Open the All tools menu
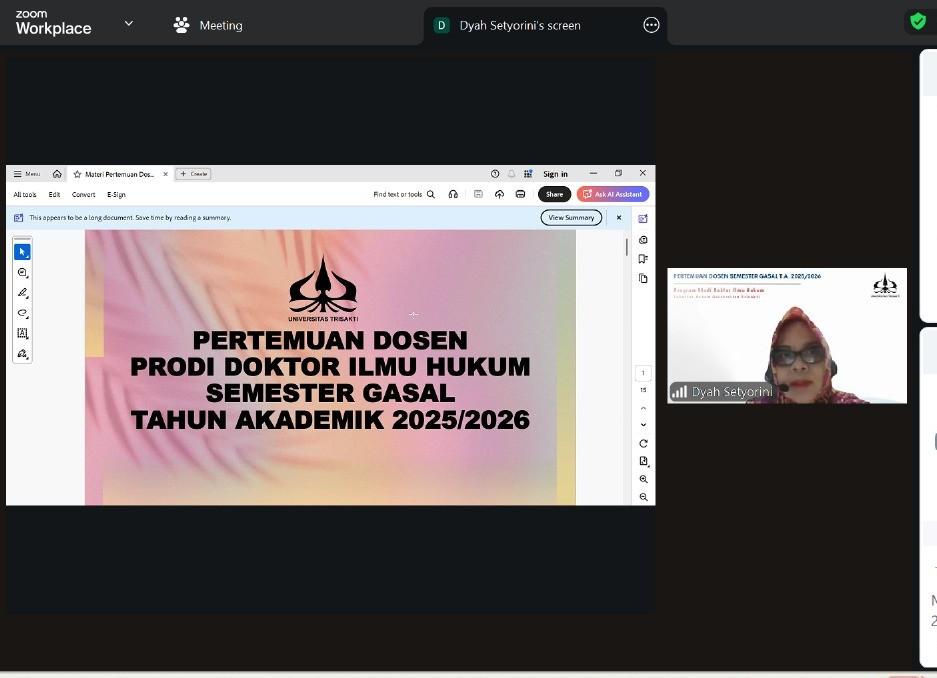937x678 pixels. tap(25, 194)
